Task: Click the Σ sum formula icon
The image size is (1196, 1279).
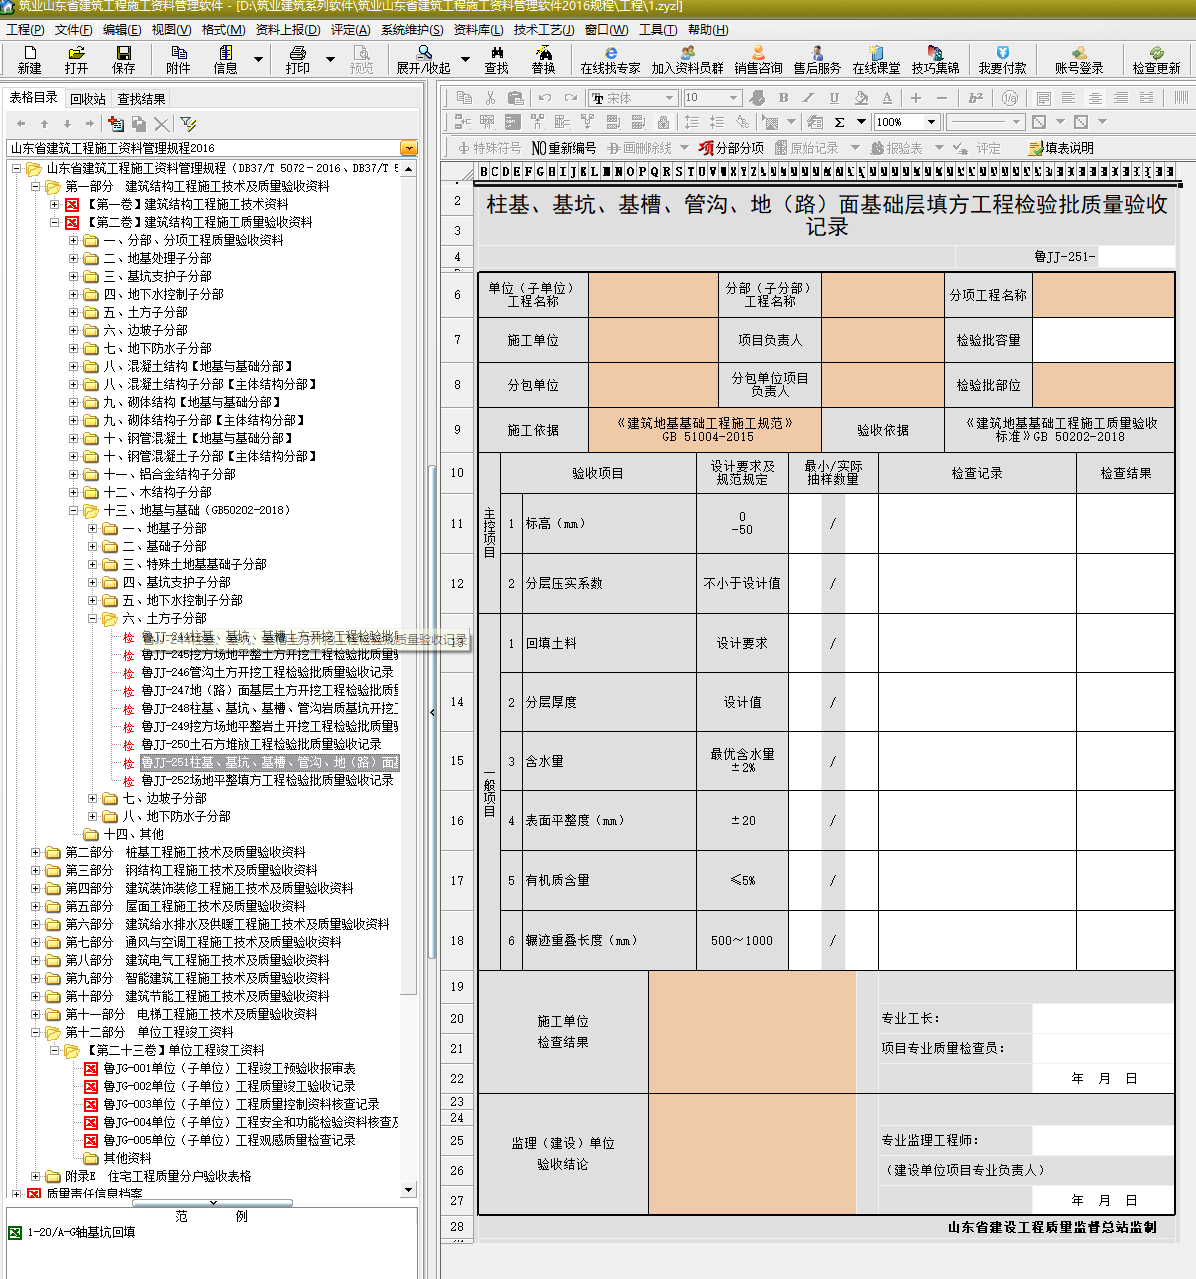Action: coord(839,122)
